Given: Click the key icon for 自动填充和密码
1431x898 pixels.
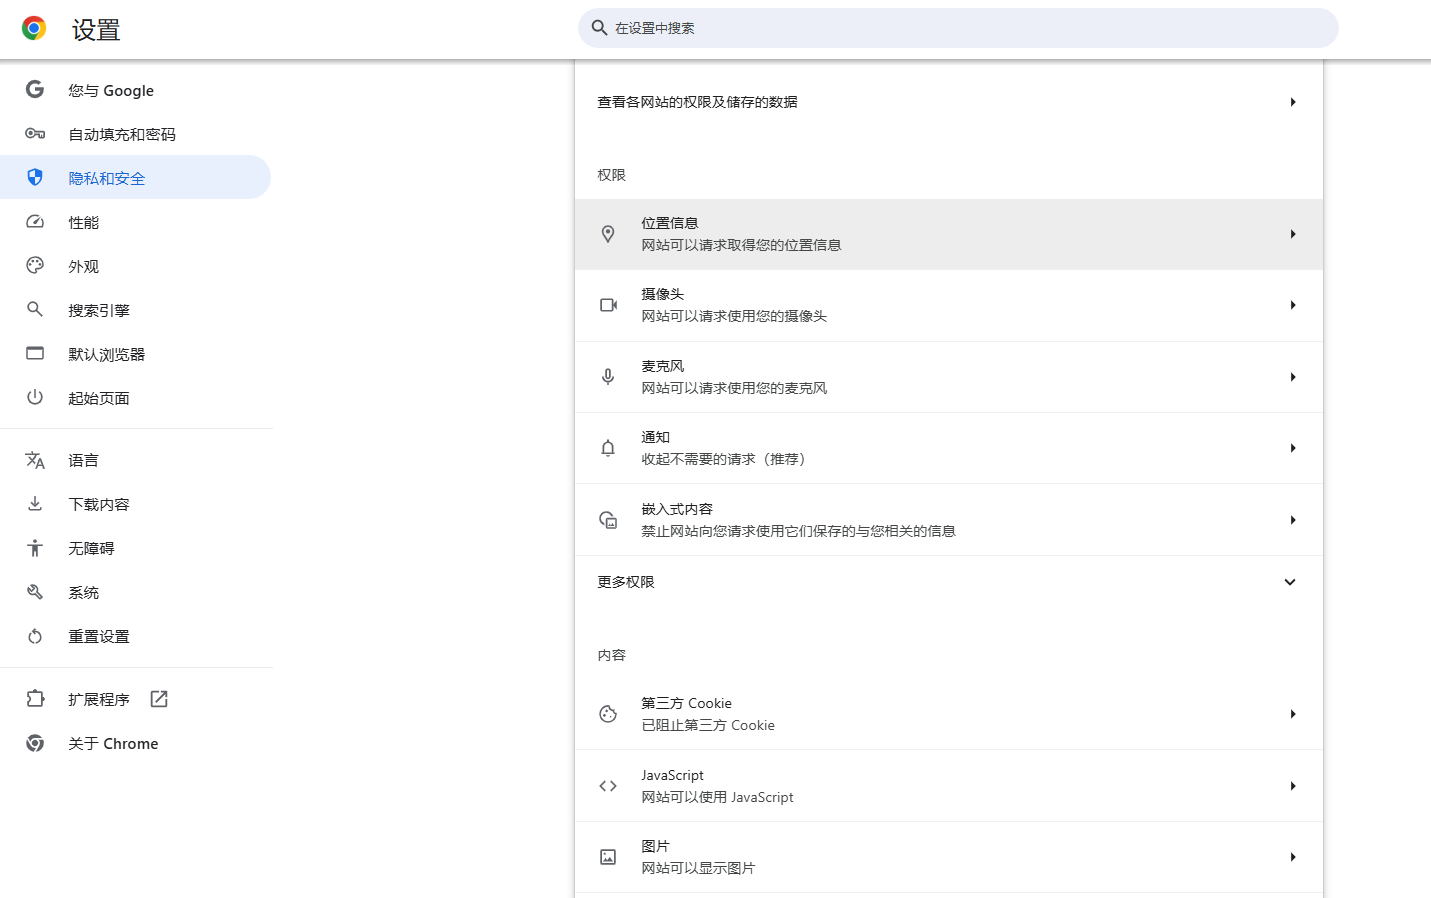Looking at the screenshot, I should tap(35, 133).
